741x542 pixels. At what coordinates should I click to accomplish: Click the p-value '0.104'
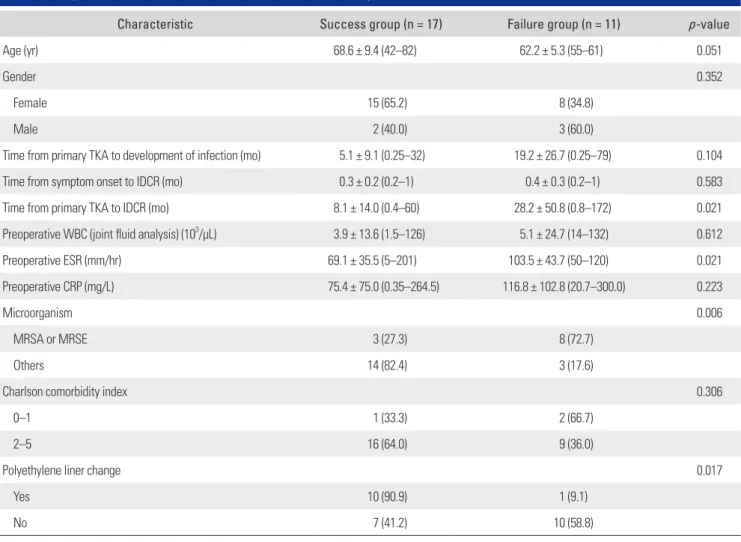point(709,155)
